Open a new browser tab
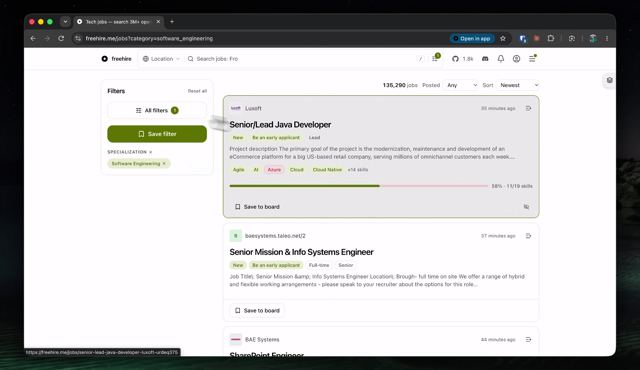 [x=172, y=22]
